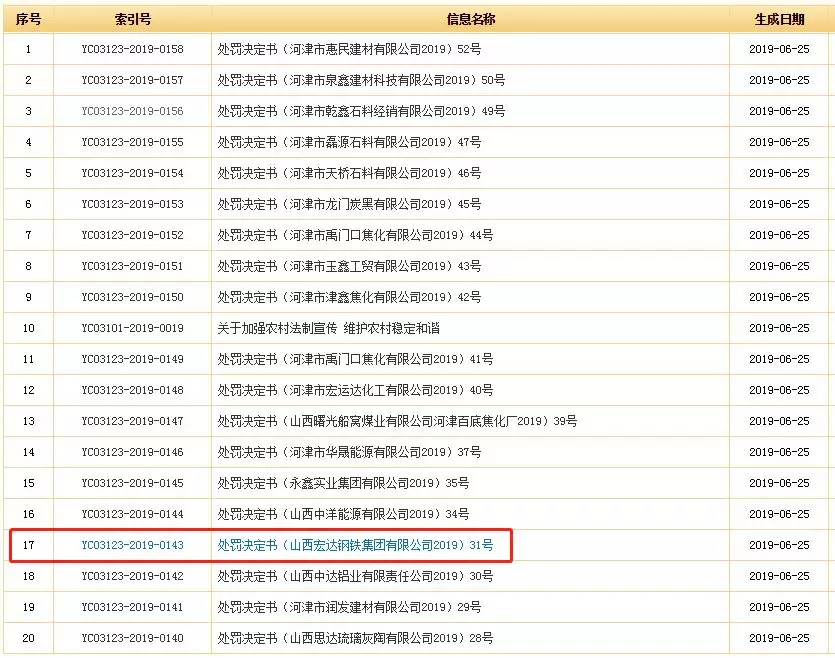
Task: Open 处罚决定书 永鑫实业集团有限公司 35号
Action: tap(343, 482)
